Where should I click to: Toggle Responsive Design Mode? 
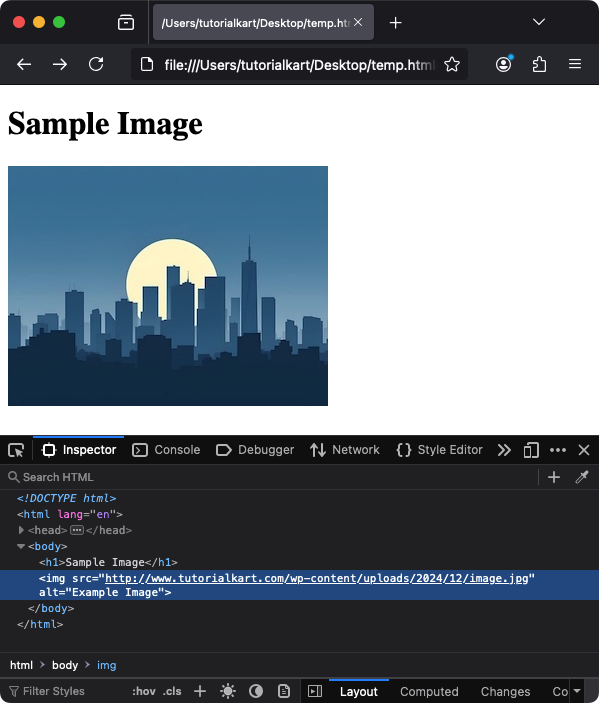[531, 450]
